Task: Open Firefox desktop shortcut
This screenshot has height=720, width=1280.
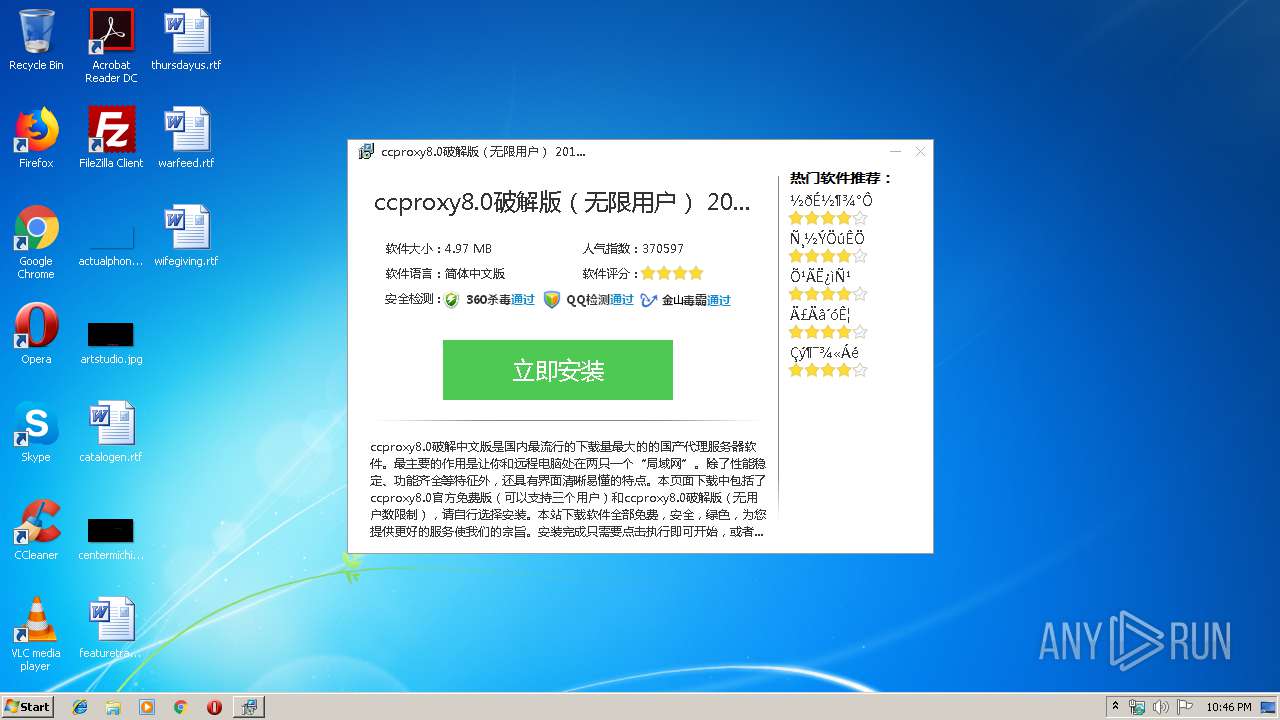Action: click(36, 138)
